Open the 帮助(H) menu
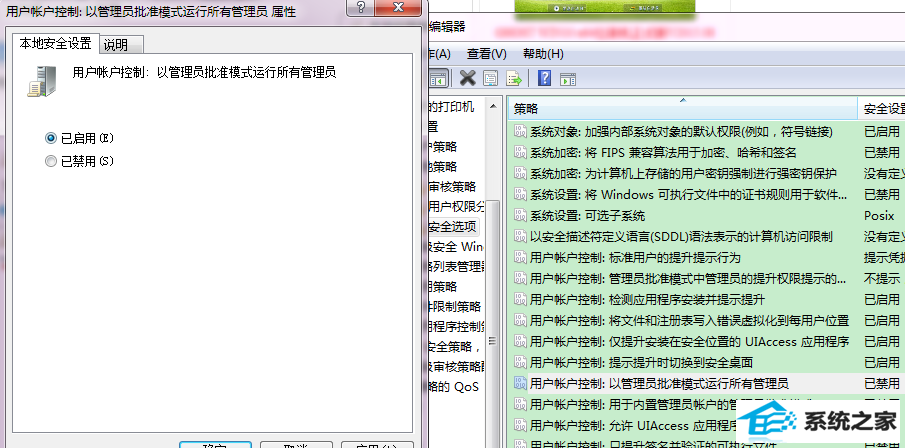 point(543,53)
